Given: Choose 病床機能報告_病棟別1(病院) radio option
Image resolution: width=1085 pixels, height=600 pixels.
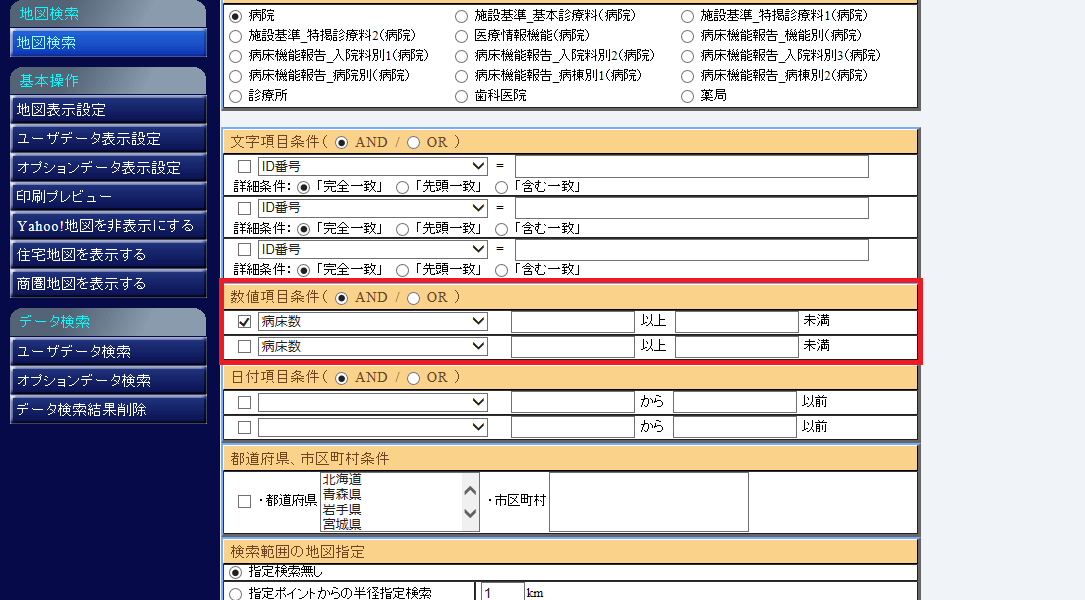Looking at the screenshot, I should point(462,76).
